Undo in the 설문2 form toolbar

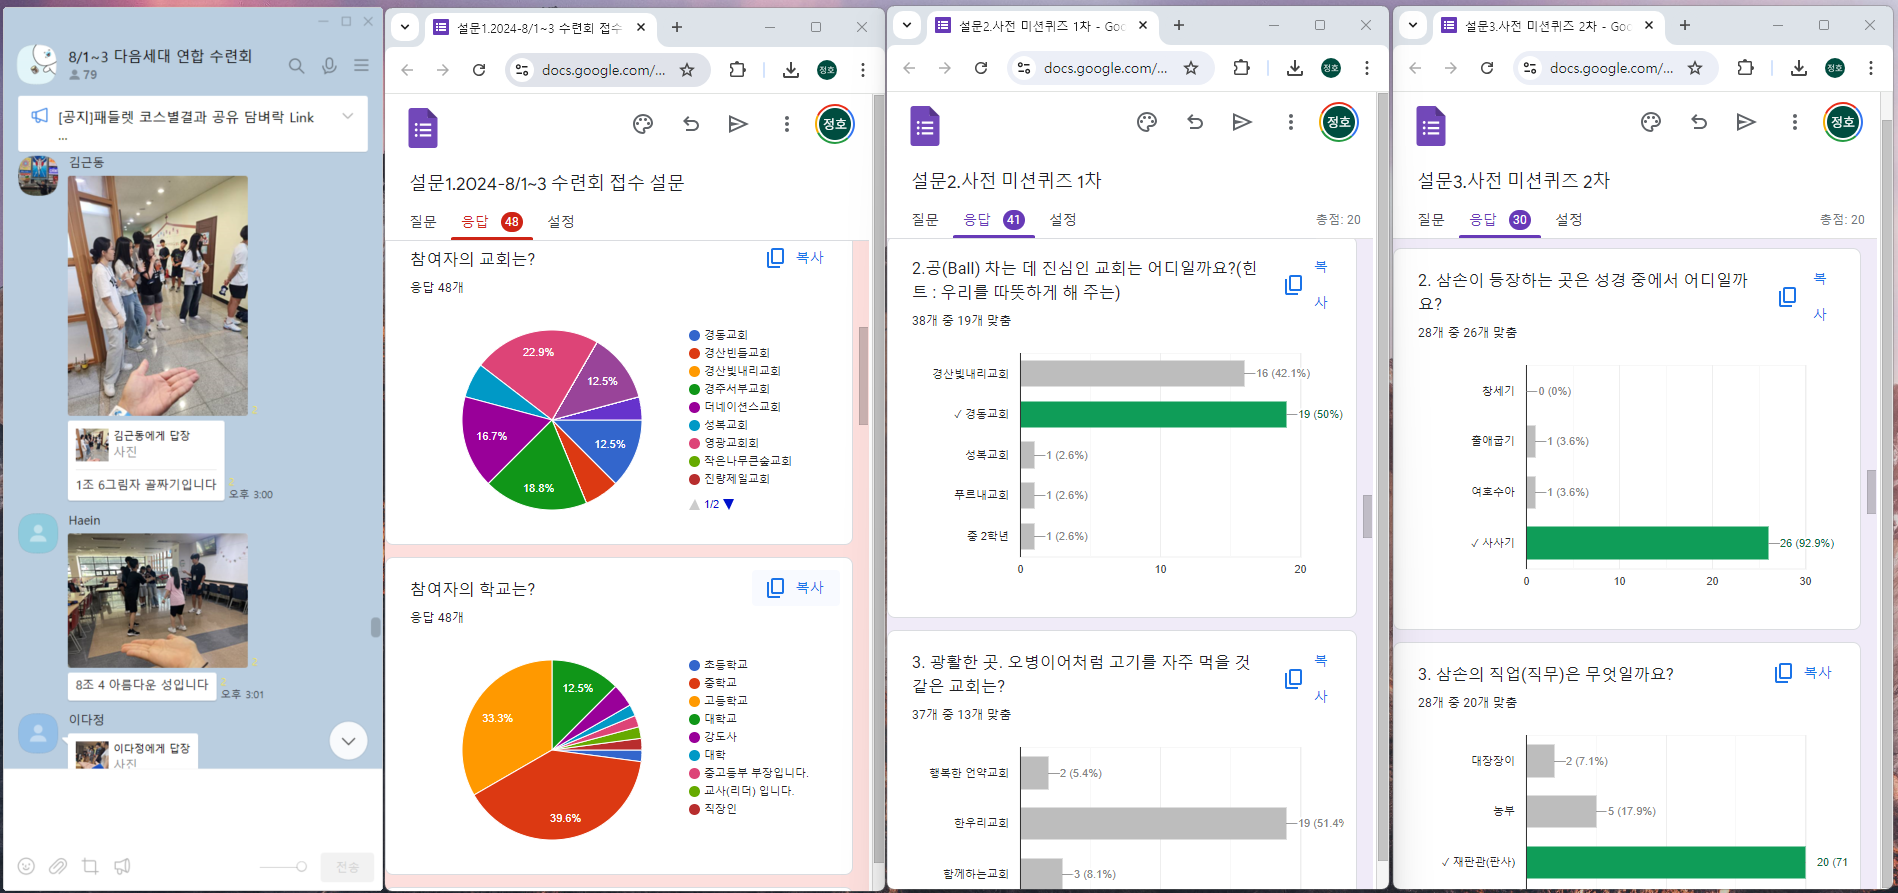point(1195,122)
